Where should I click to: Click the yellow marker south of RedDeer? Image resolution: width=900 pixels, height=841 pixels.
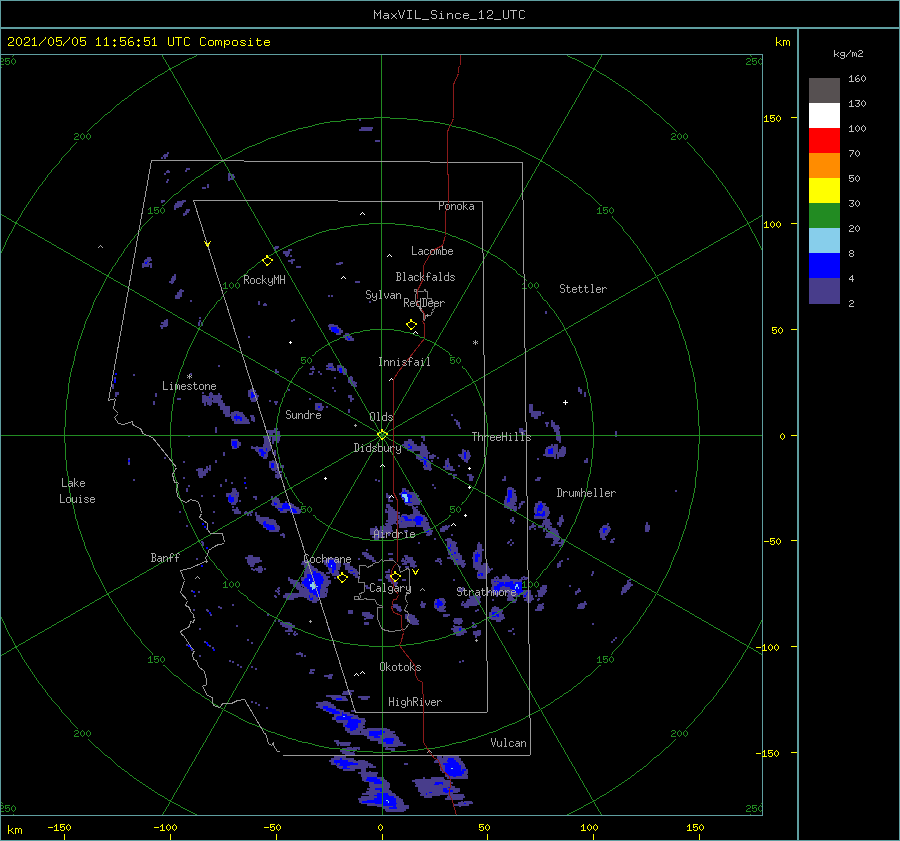tap(411, 325)
